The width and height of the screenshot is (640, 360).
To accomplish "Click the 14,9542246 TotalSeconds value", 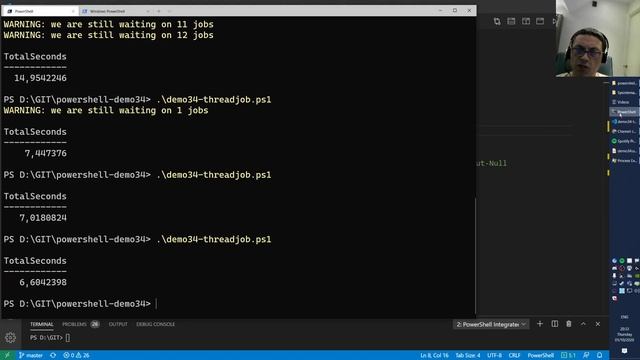I will pyautogui.click(x=40, y=78).
